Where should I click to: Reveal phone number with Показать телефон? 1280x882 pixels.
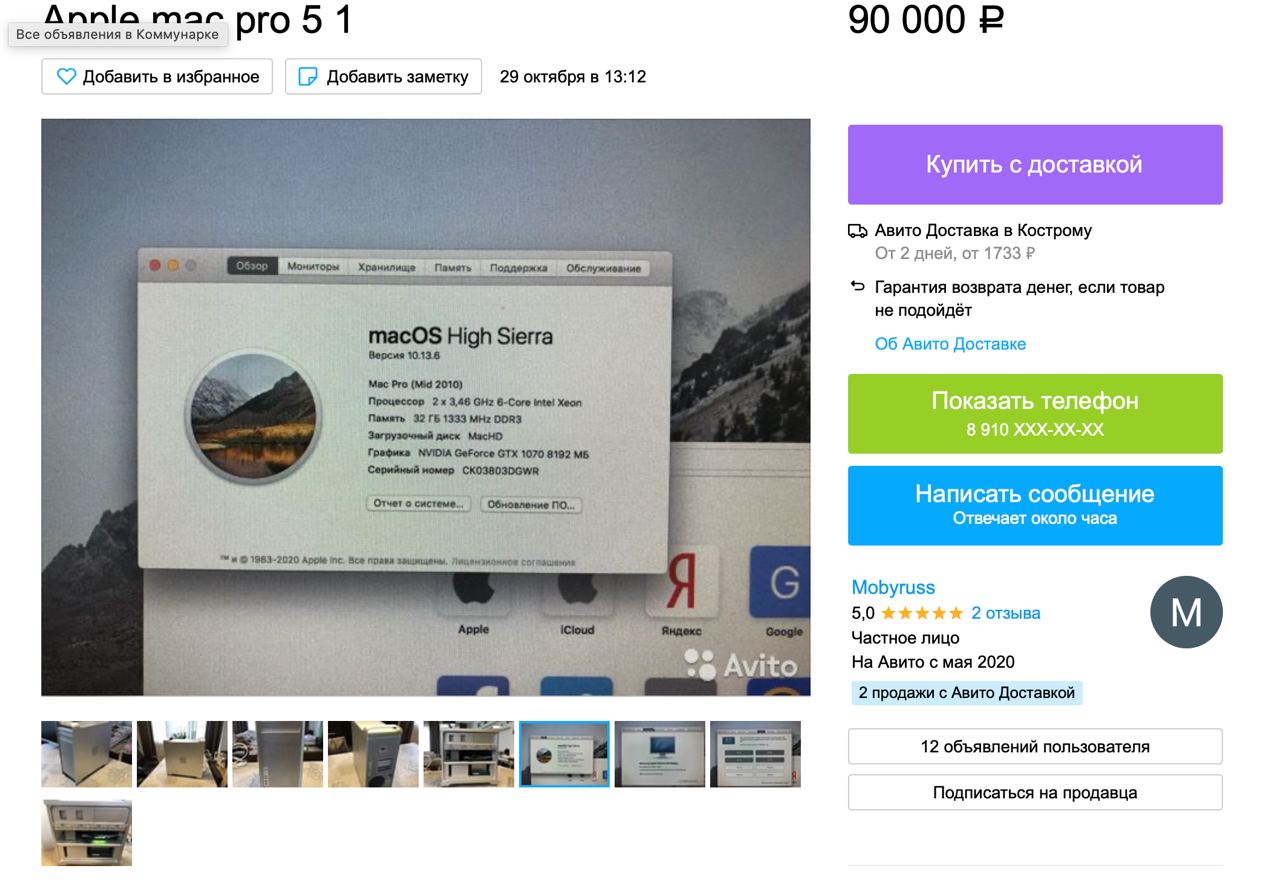[x=1035, y=413]
